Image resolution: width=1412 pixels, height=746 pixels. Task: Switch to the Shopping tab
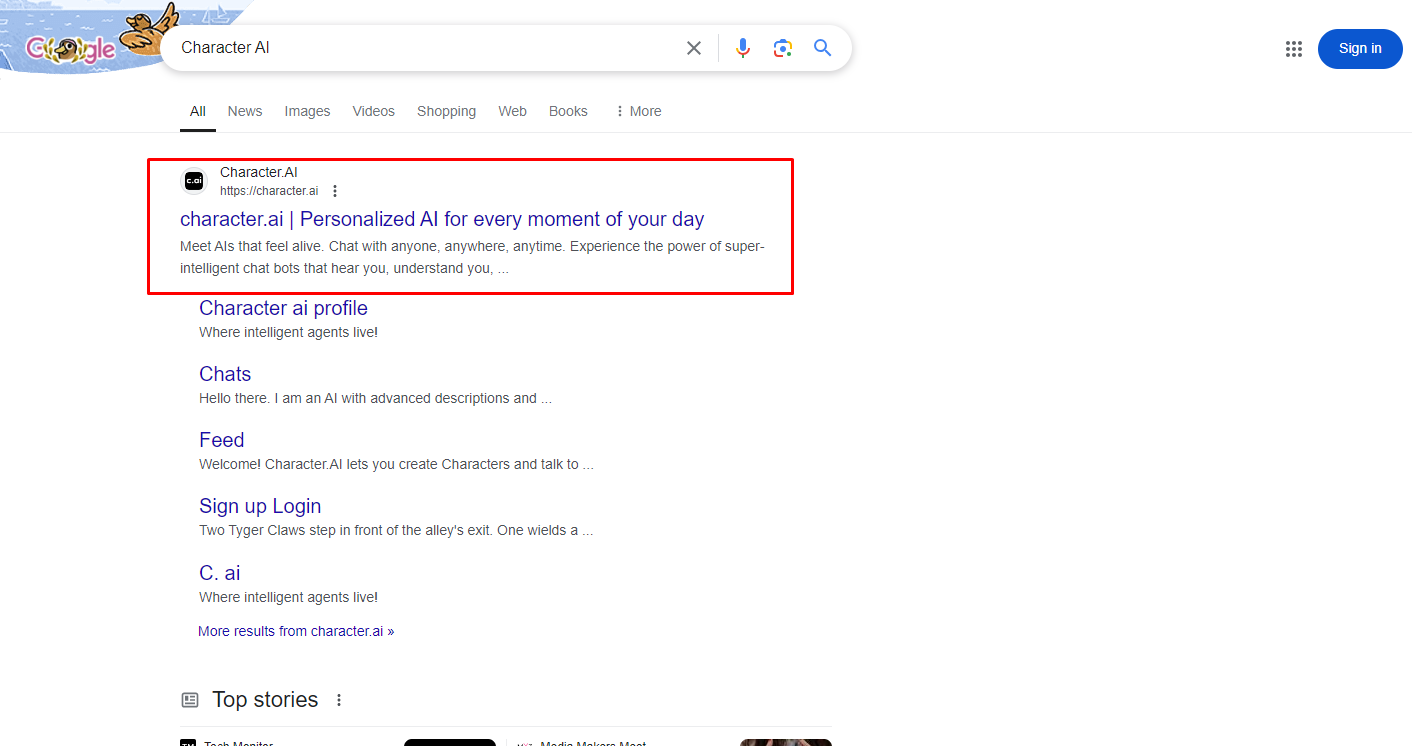pos(446,111)
